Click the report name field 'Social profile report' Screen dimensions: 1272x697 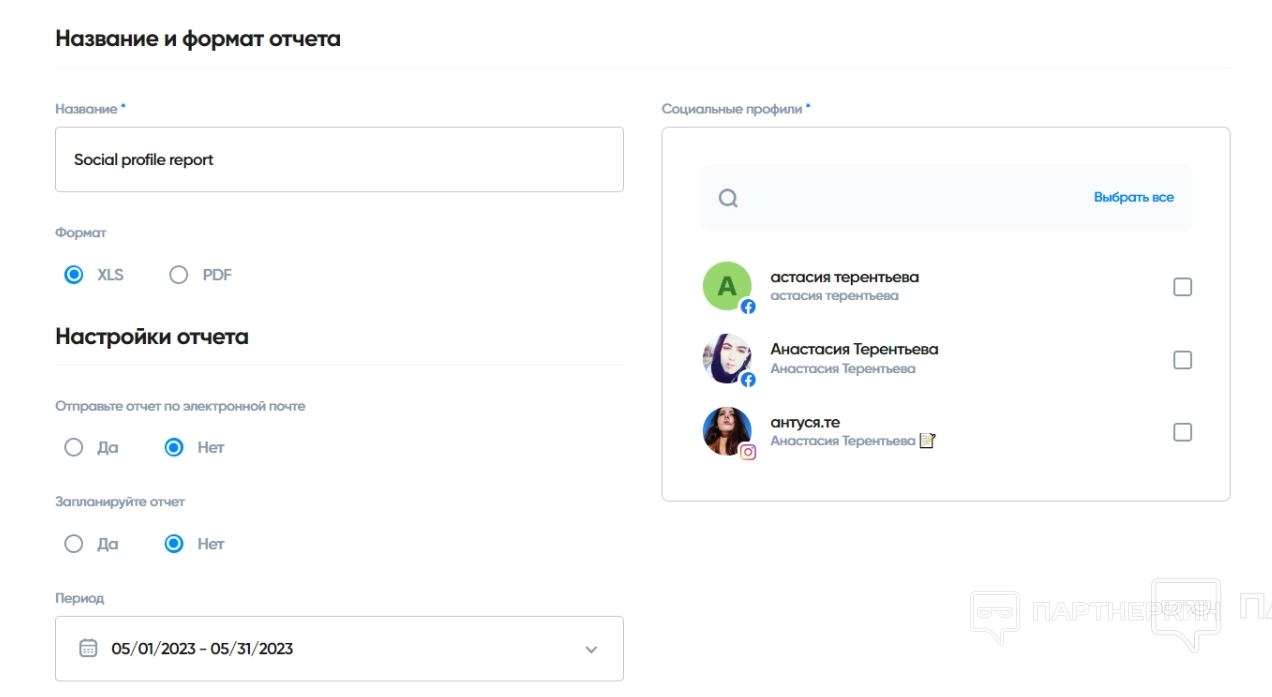pyautogui.click(x=339, y=160)
